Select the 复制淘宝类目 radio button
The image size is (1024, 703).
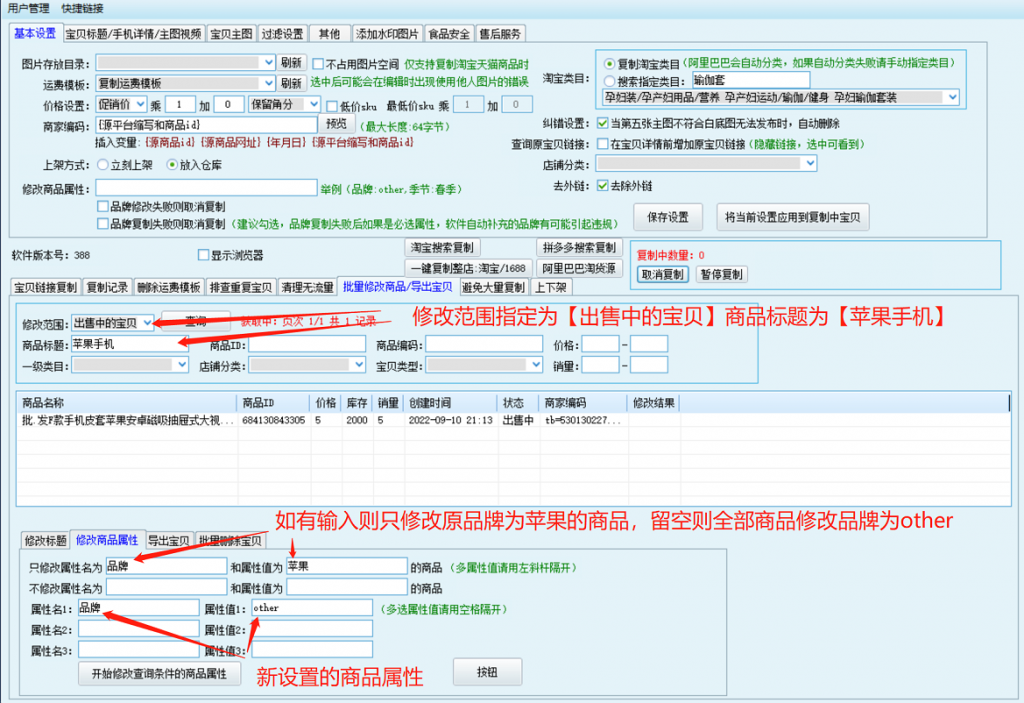[x=609, y=64]
